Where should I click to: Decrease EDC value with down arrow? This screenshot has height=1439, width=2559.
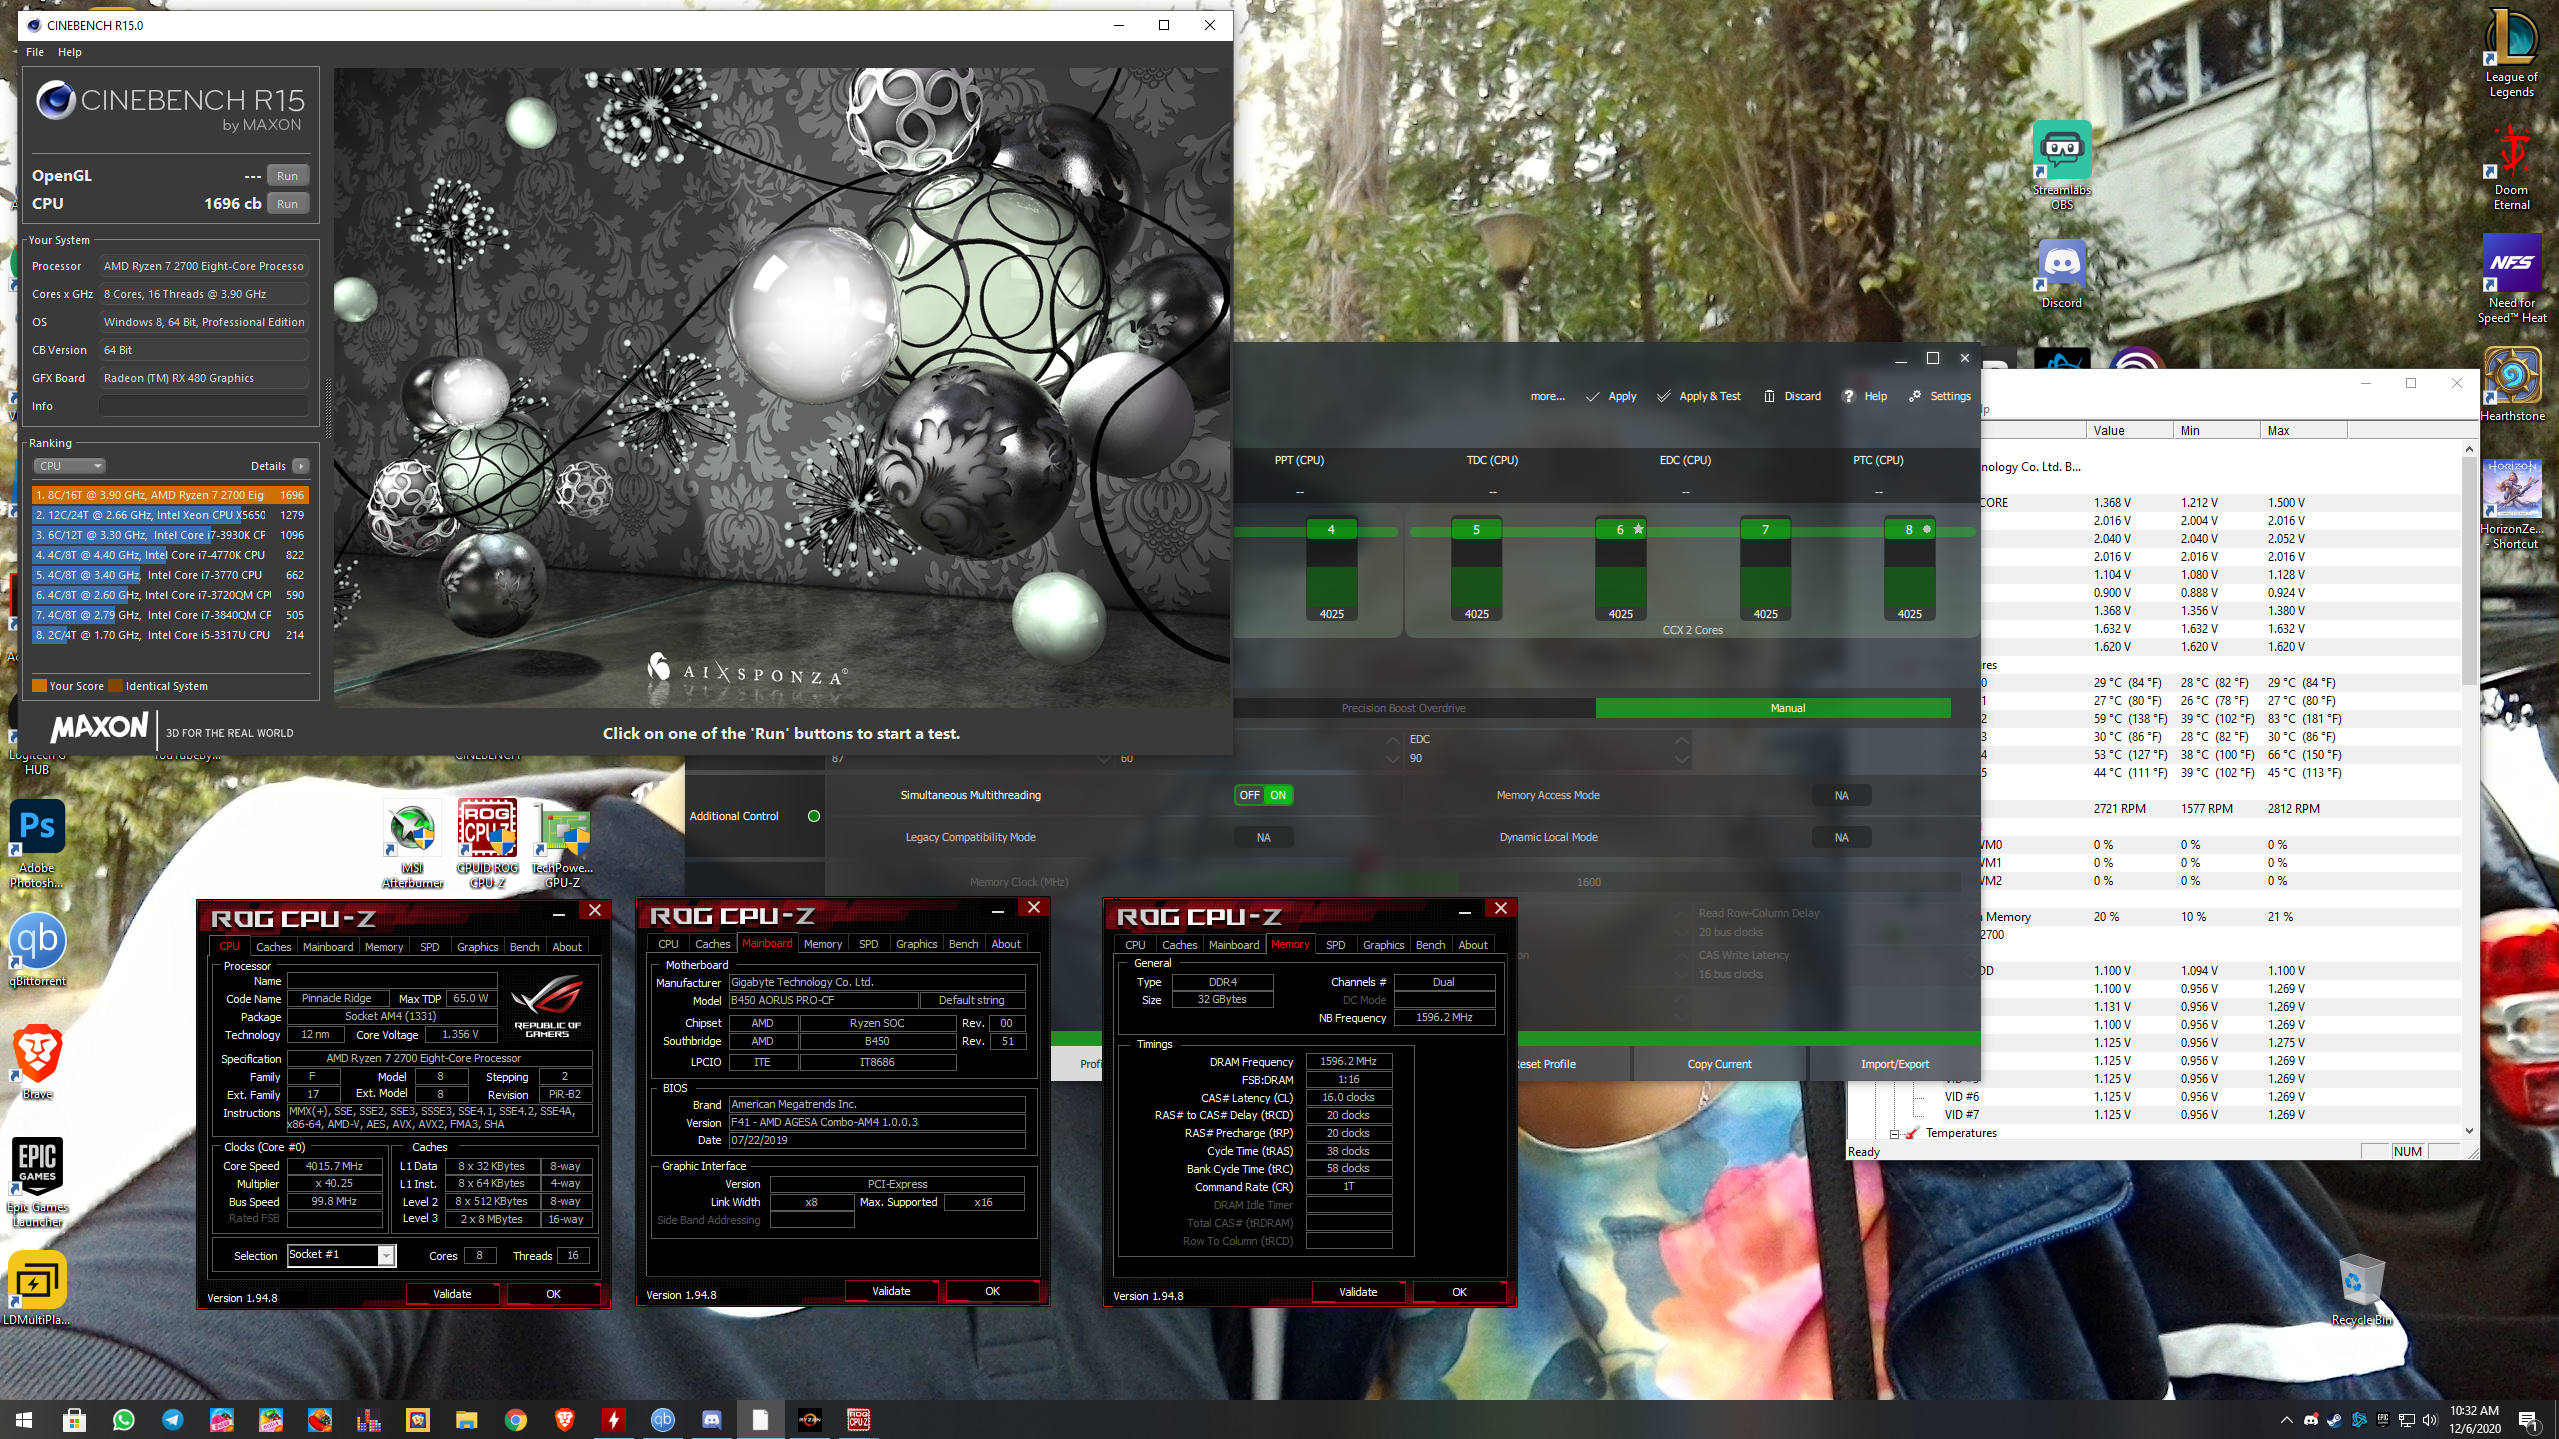1682,759
